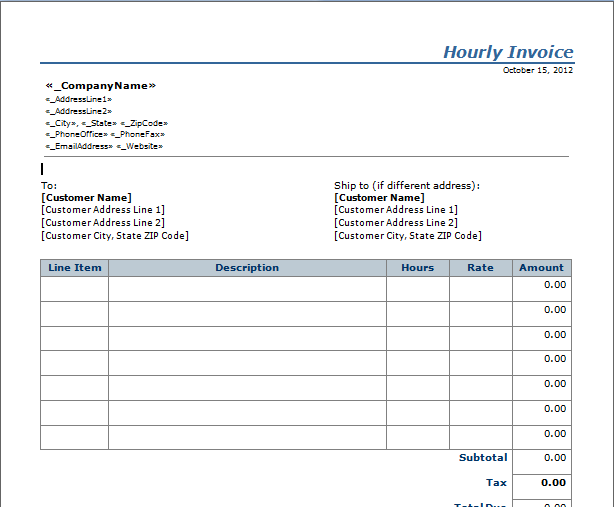
Task: Click the bold Tax 0.00 value
Action: 542,487
